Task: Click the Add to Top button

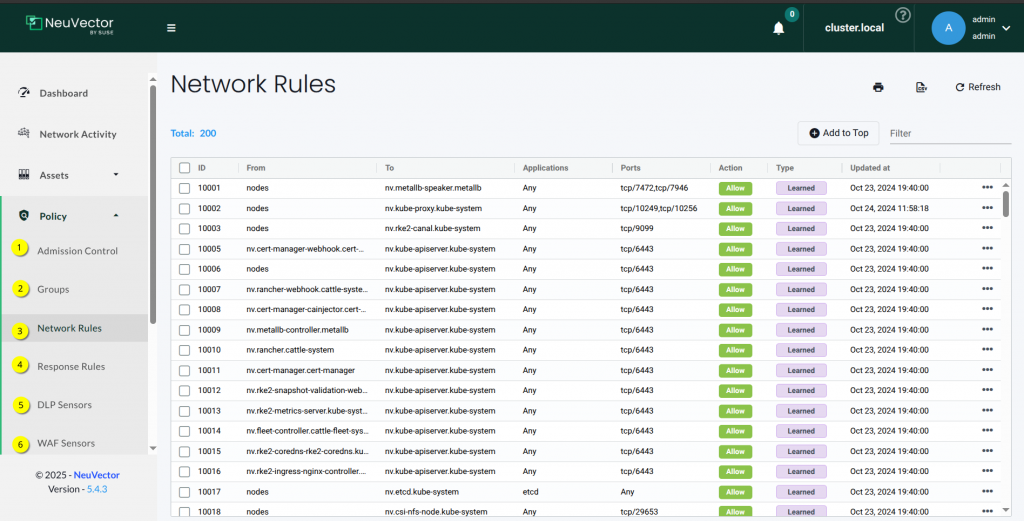Action: (838, 133)
